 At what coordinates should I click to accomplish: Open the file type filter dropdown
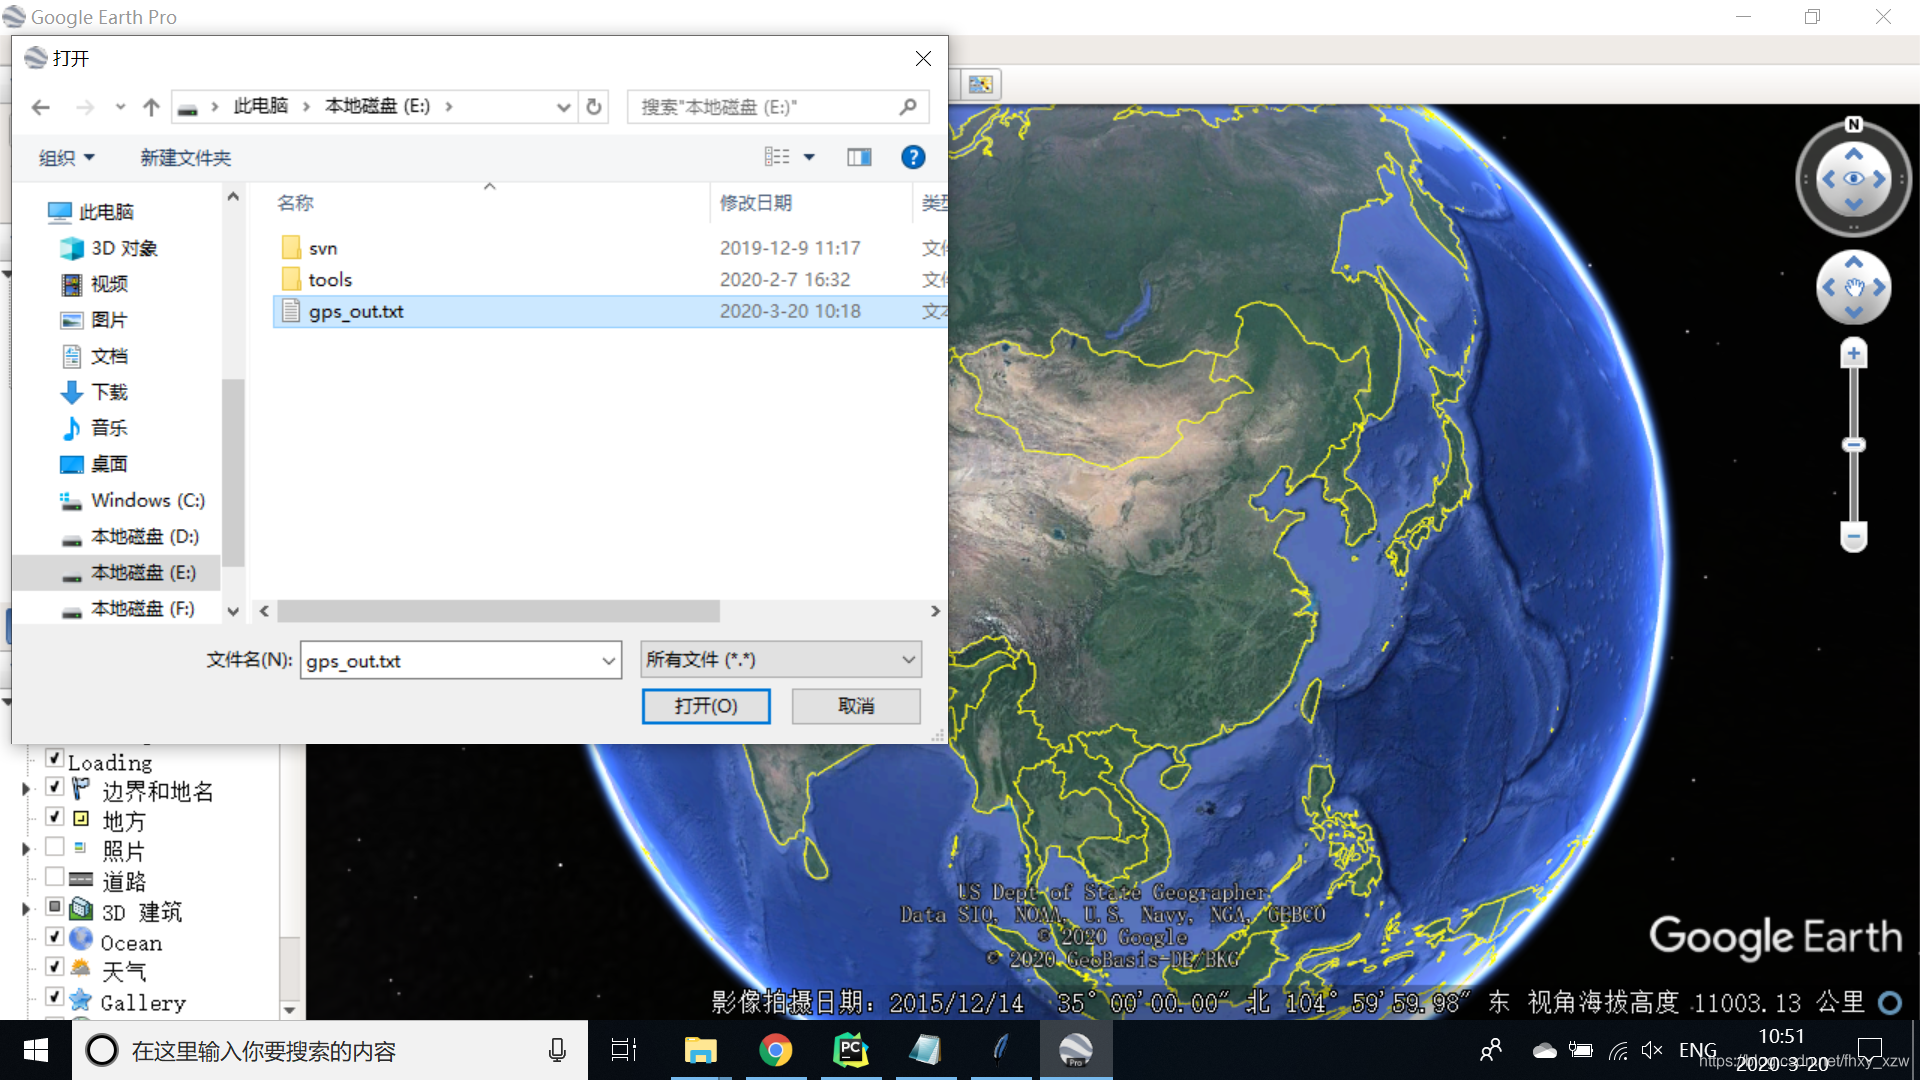click(x=780, y=660)
